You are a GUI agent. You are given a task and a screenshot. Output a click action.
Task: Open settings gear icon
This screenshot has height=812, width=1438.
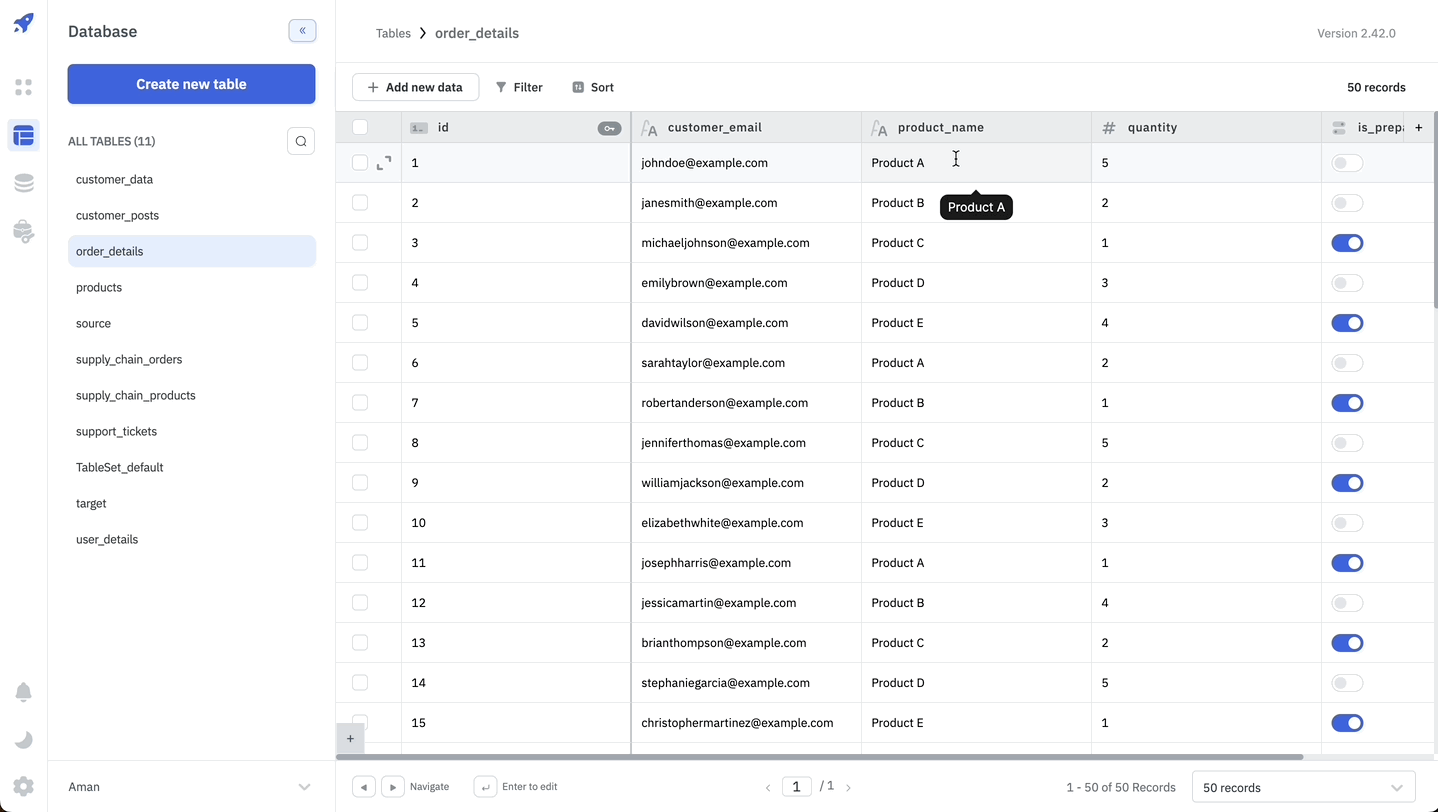pyautogui.click(x=23, y=786)
